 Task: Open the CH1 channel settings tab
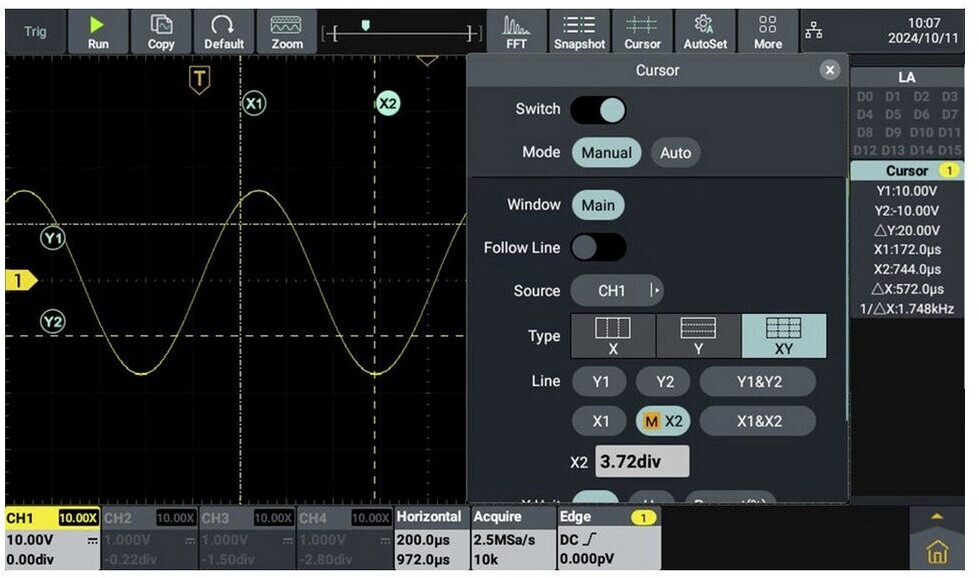point(52,538)
